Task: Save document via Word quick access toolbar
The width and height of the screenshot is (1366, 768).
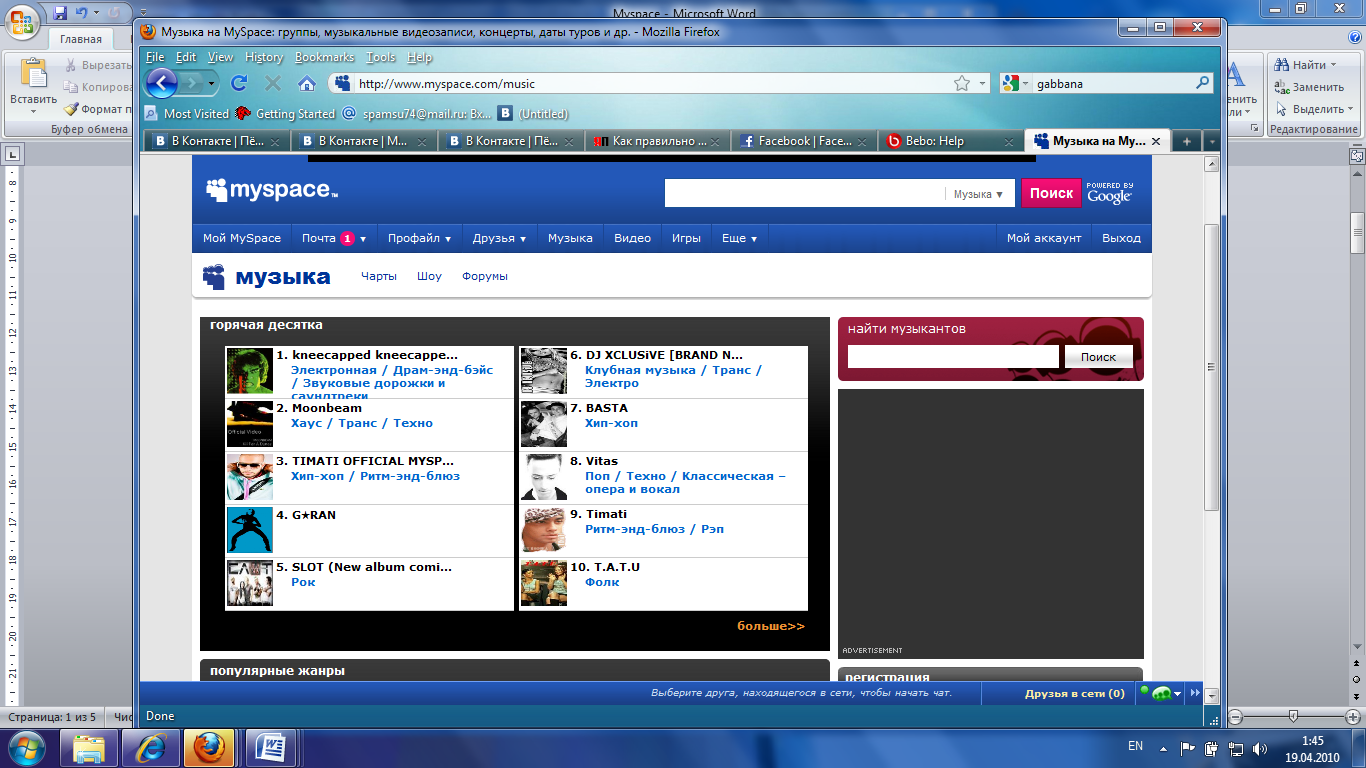Action: [60, 13]
